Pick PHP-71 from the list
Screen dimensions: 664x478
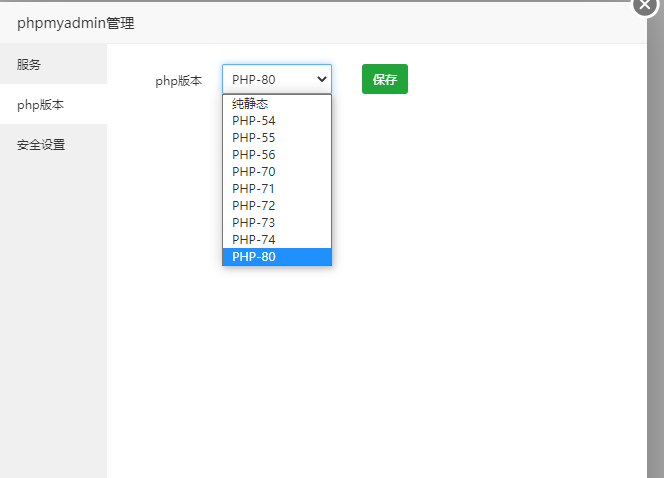277,188
